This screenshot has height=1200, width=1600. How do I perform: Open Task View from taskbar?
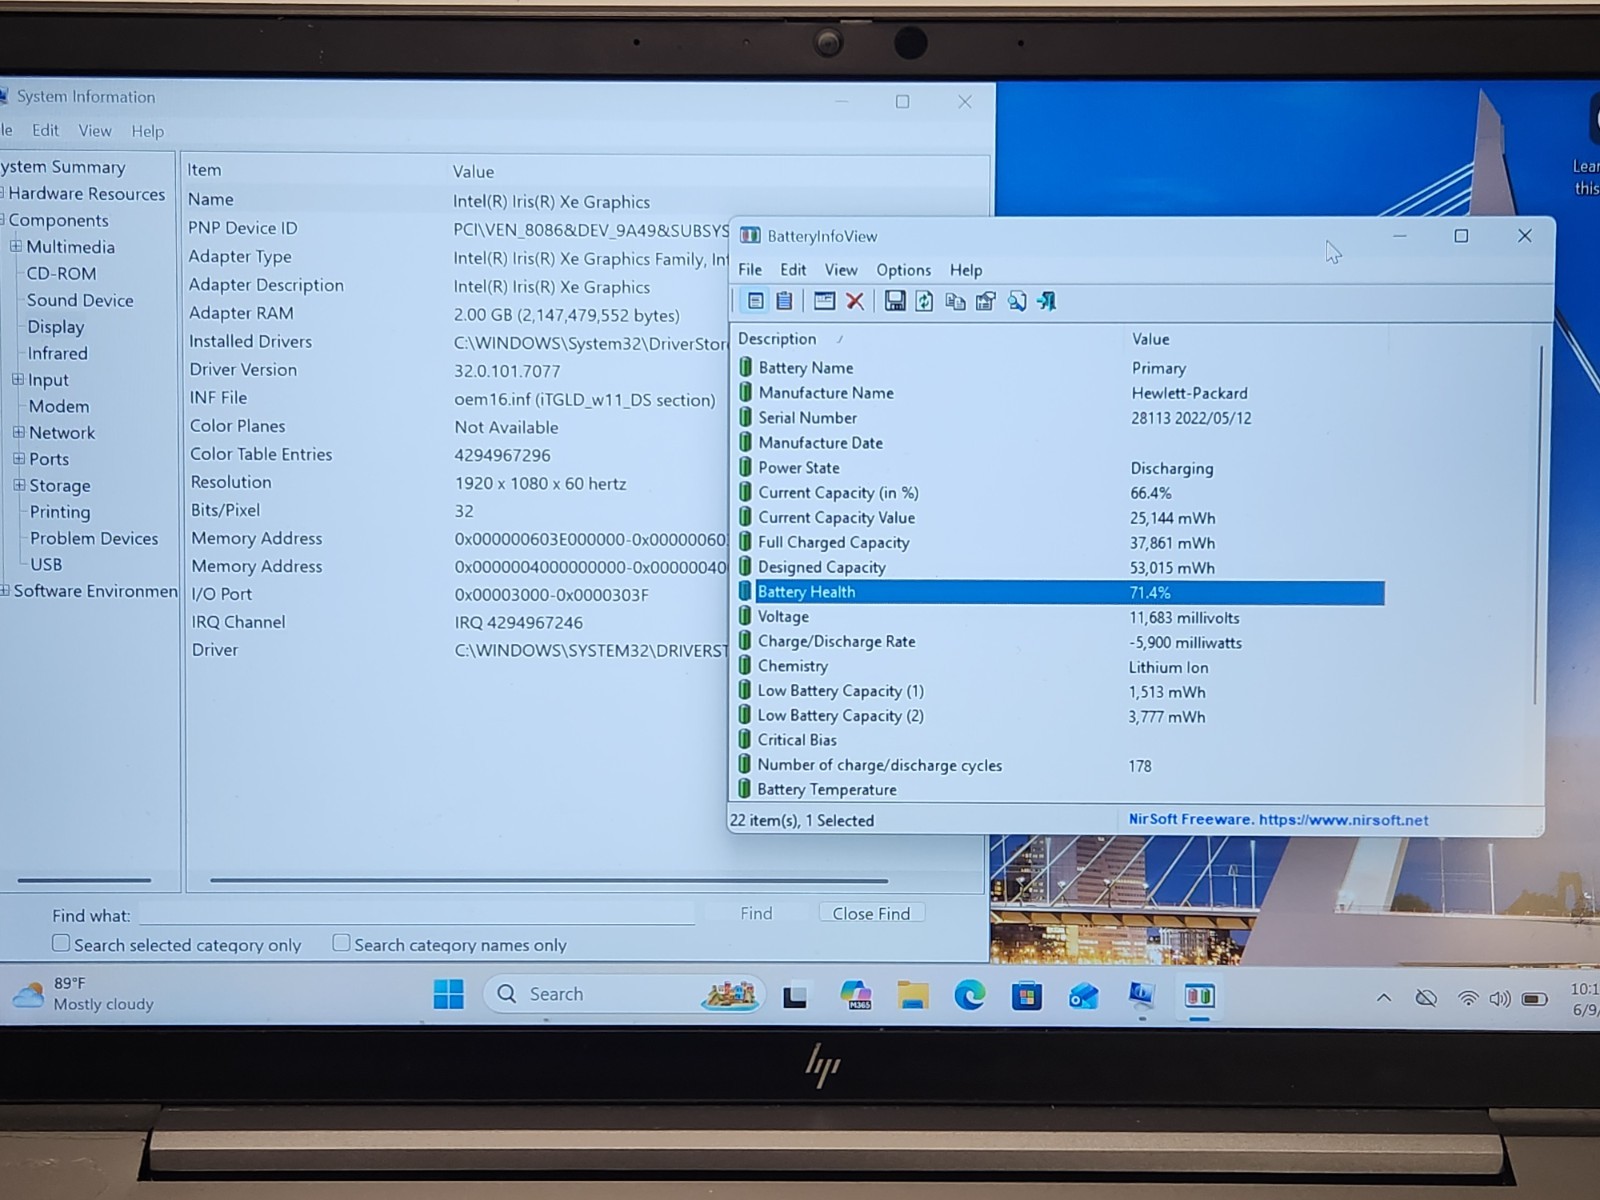pos(795,996)
